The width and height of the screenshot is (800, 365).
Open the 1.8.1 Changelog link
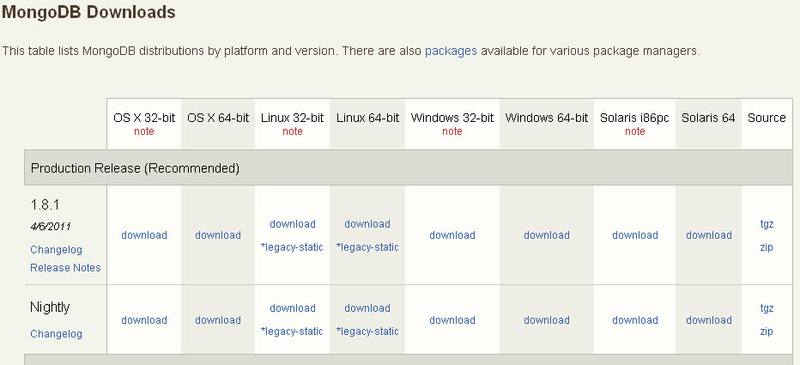coord(56,250)
